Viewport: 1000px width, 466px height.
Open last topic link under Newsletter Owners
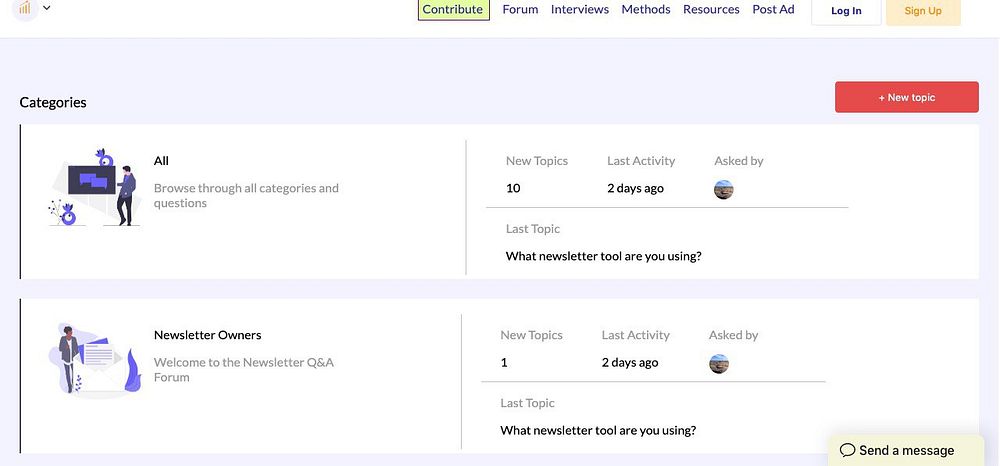coord(598,431)
